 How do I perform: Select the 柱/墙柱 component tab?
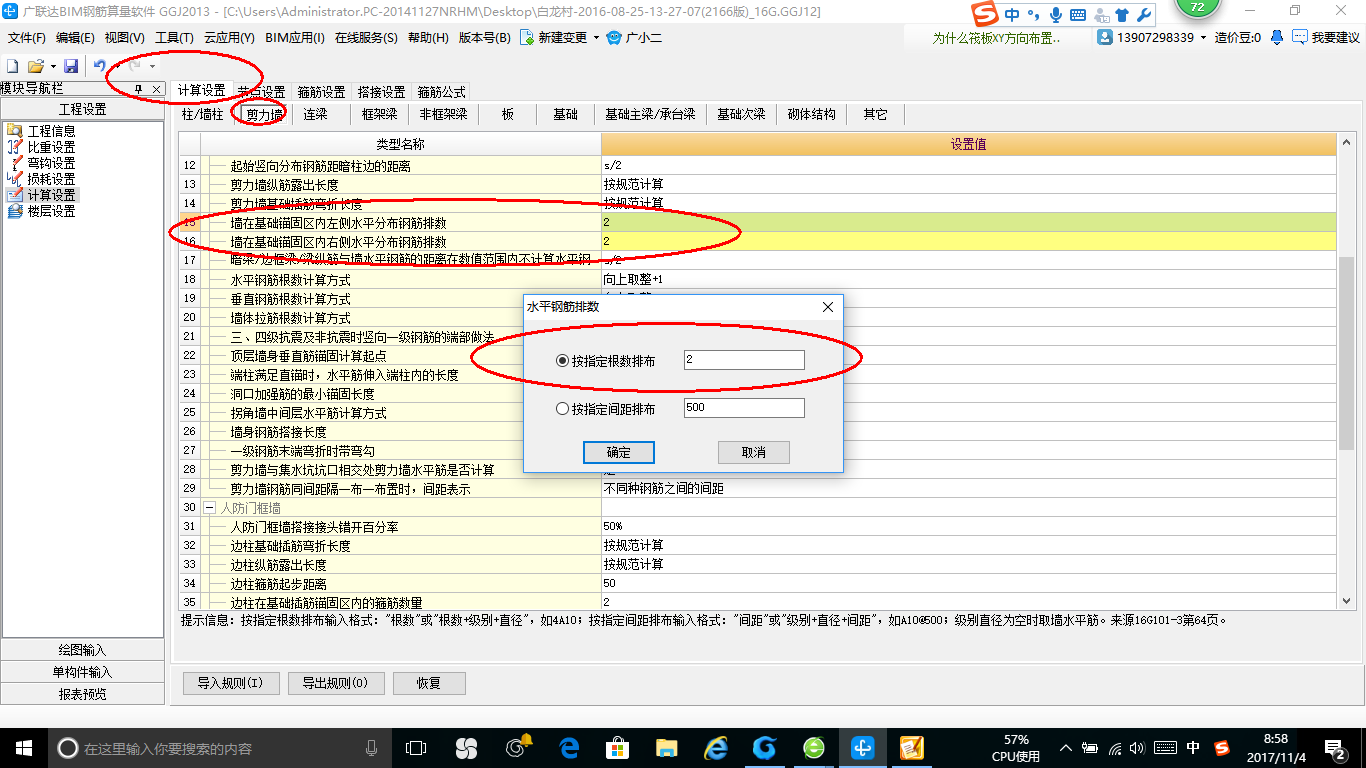tap(202, 114)
